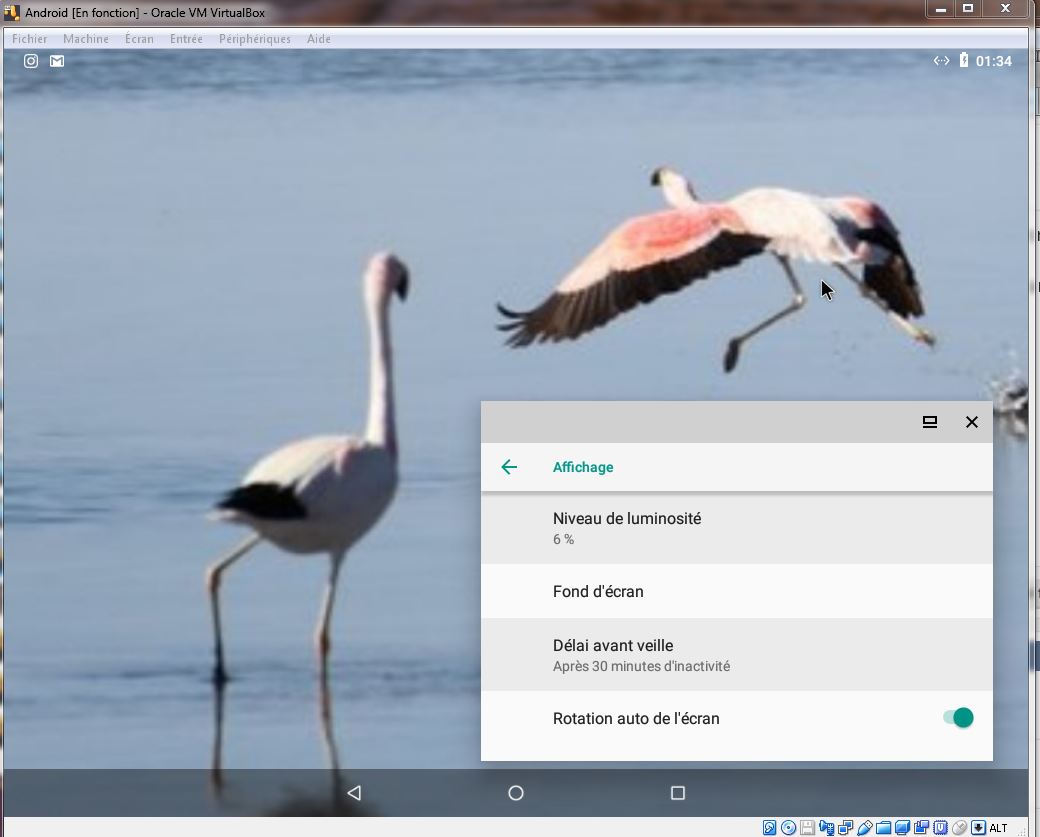Close the VirtualBox window

(1005, 9)
